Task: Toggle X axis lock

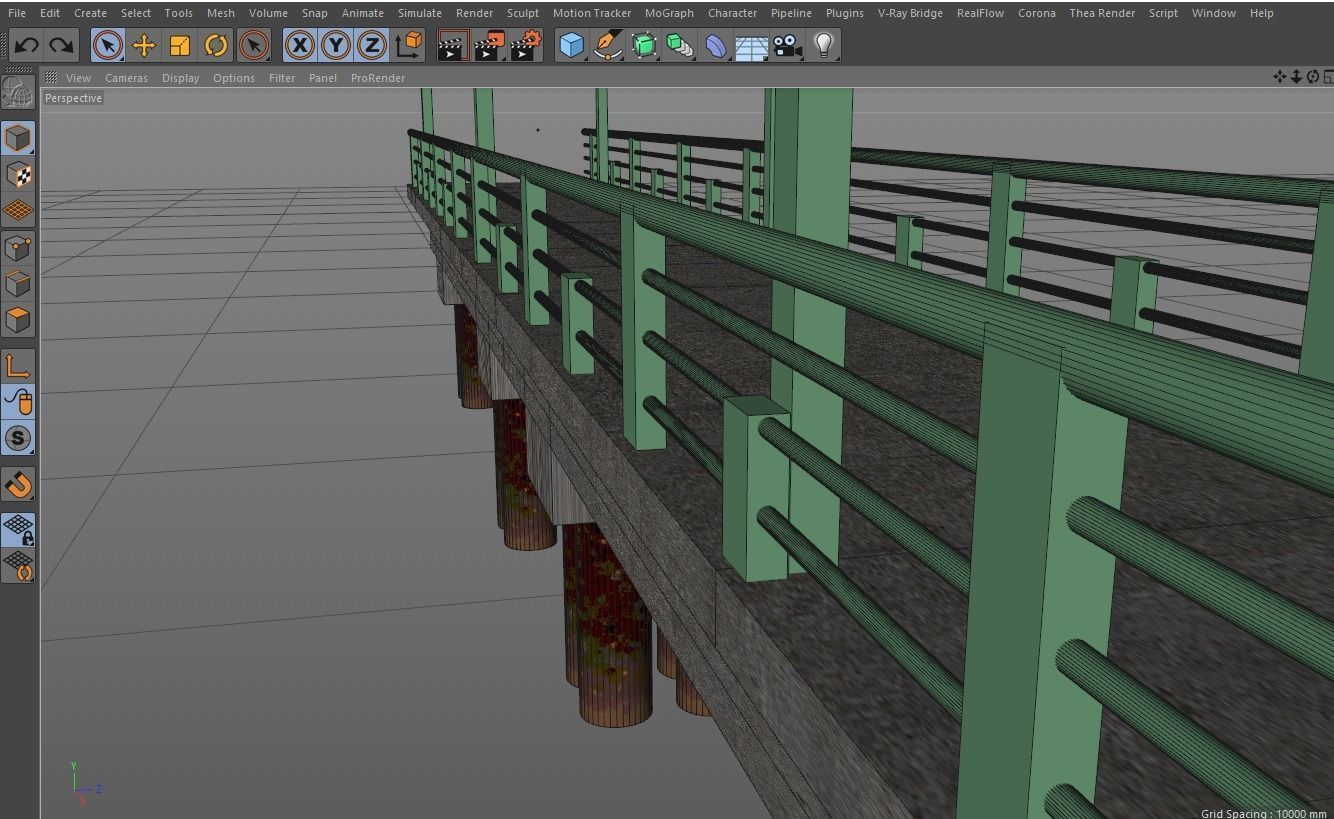Action: click(x=299, y=45)
